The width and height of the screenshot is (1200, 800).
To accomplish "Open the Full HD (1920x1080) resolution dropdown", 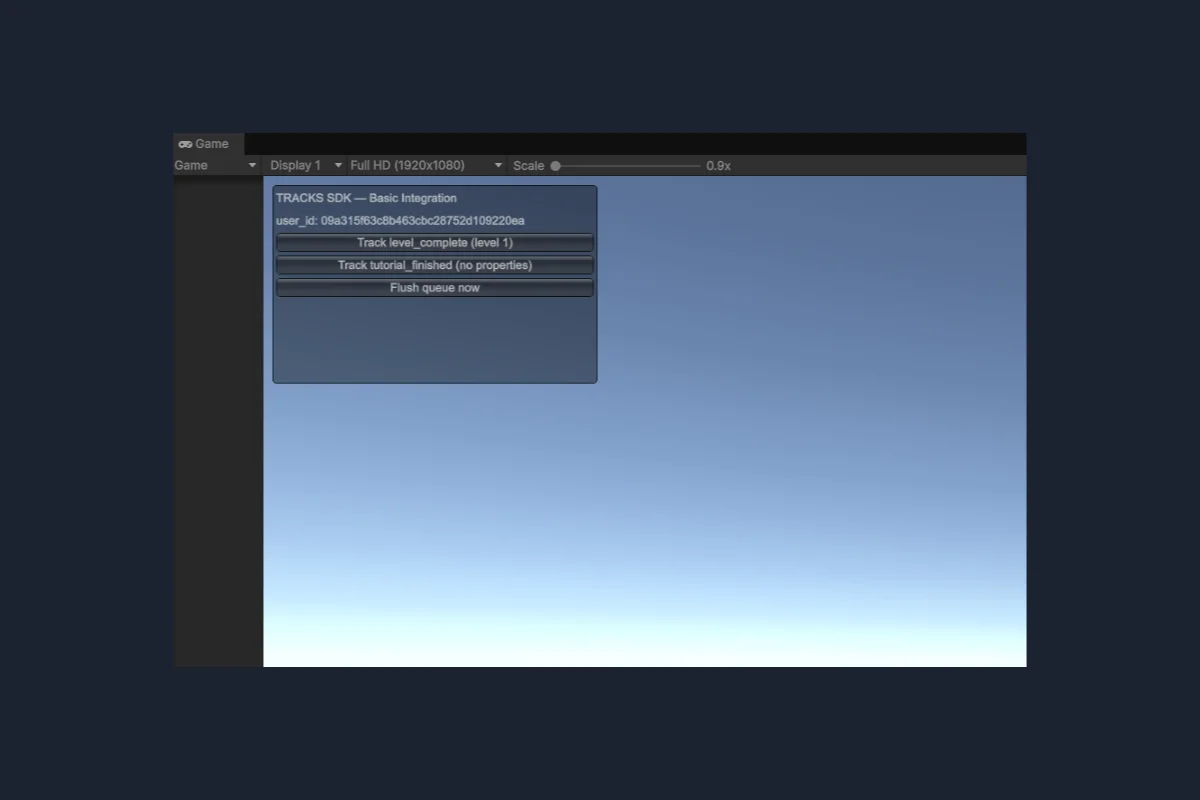I will click(427, 165).
